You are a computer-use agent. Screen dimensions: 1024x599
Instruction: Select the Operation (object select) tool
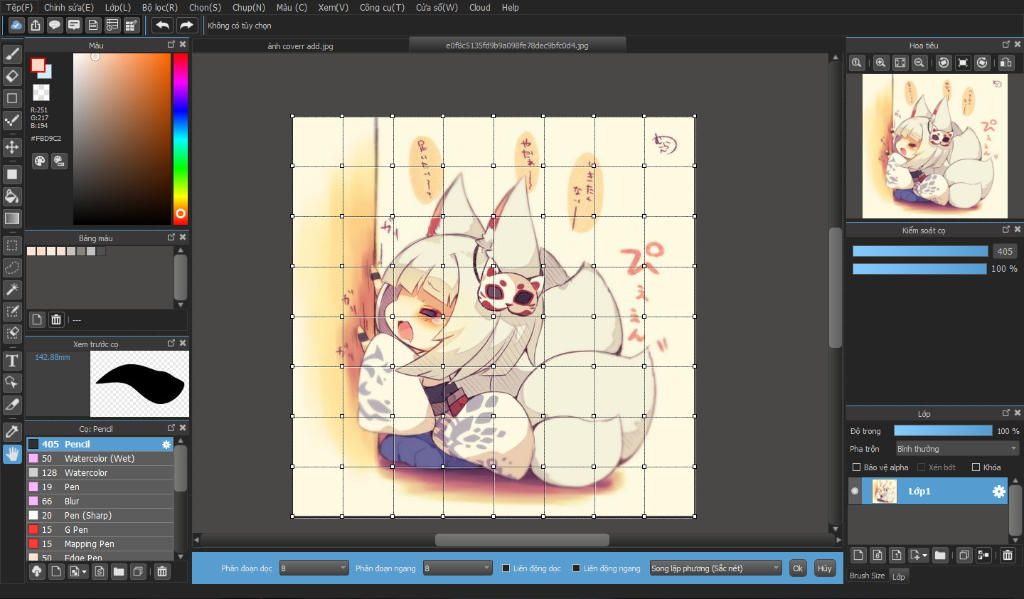coord(12,383)
